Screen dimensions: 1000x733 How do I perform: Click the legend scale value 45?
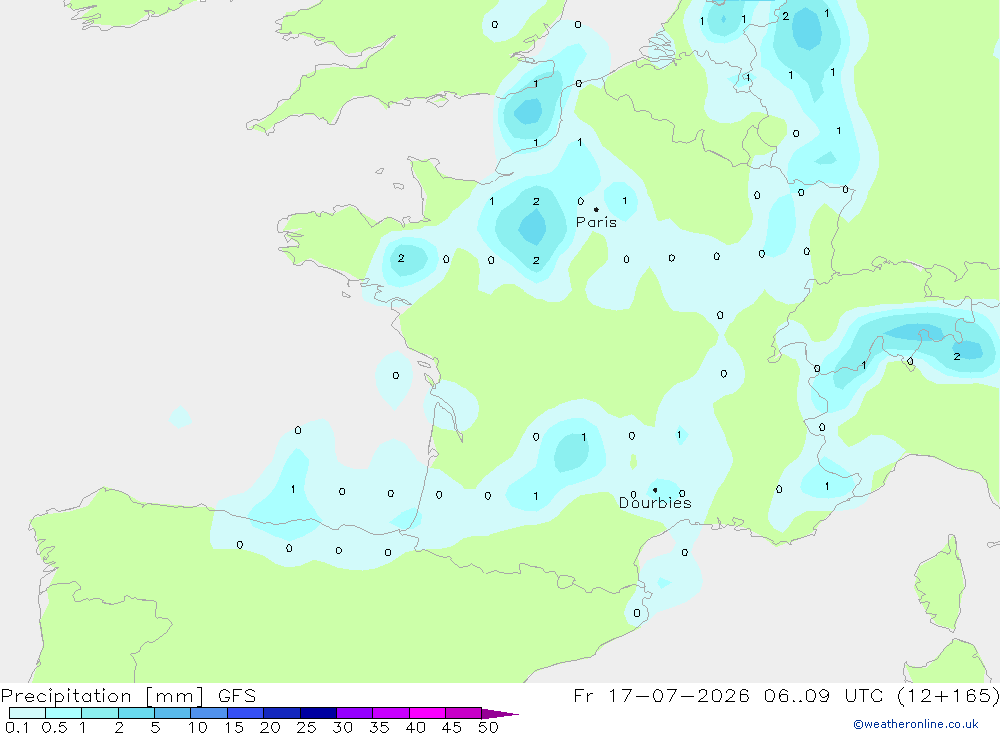pyautogui.click(x=452, y=727)
